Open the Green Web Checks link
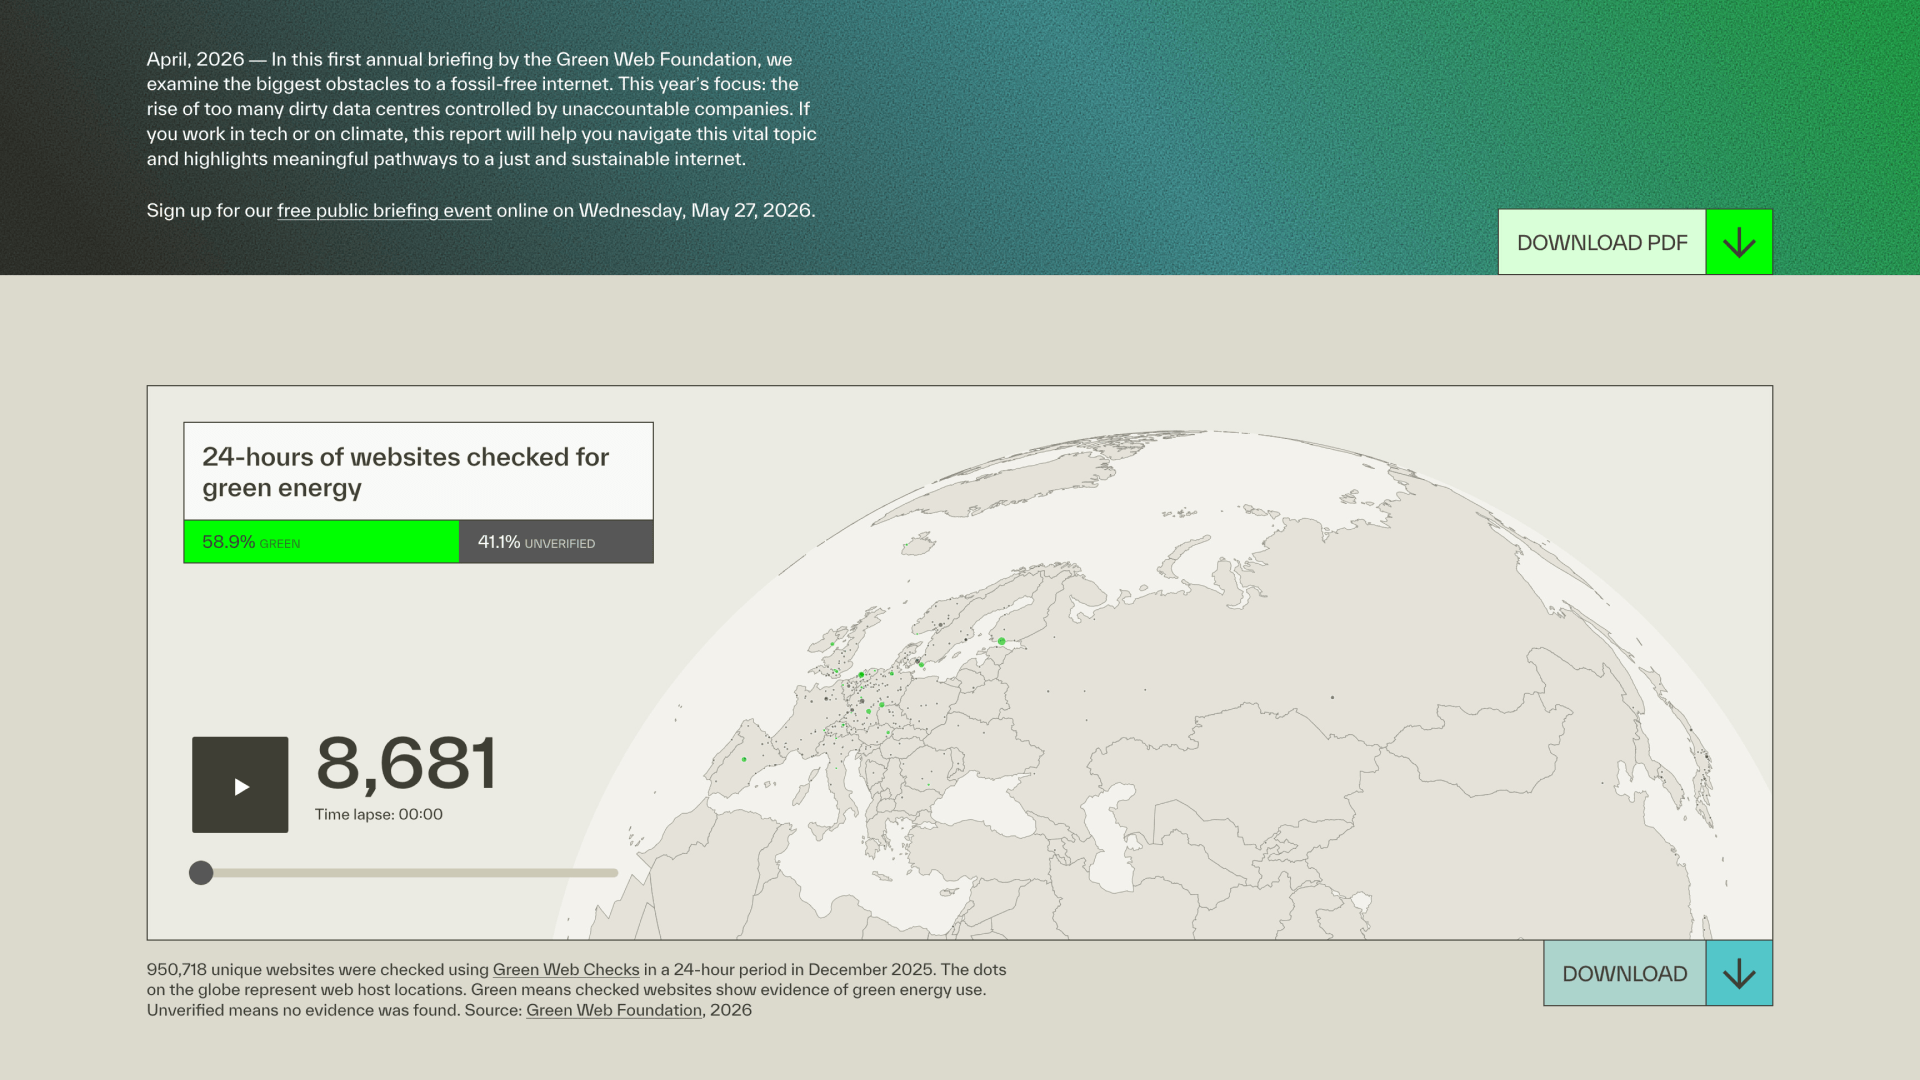Viewport: 1920px width, 1080px height. click(566, 970)
